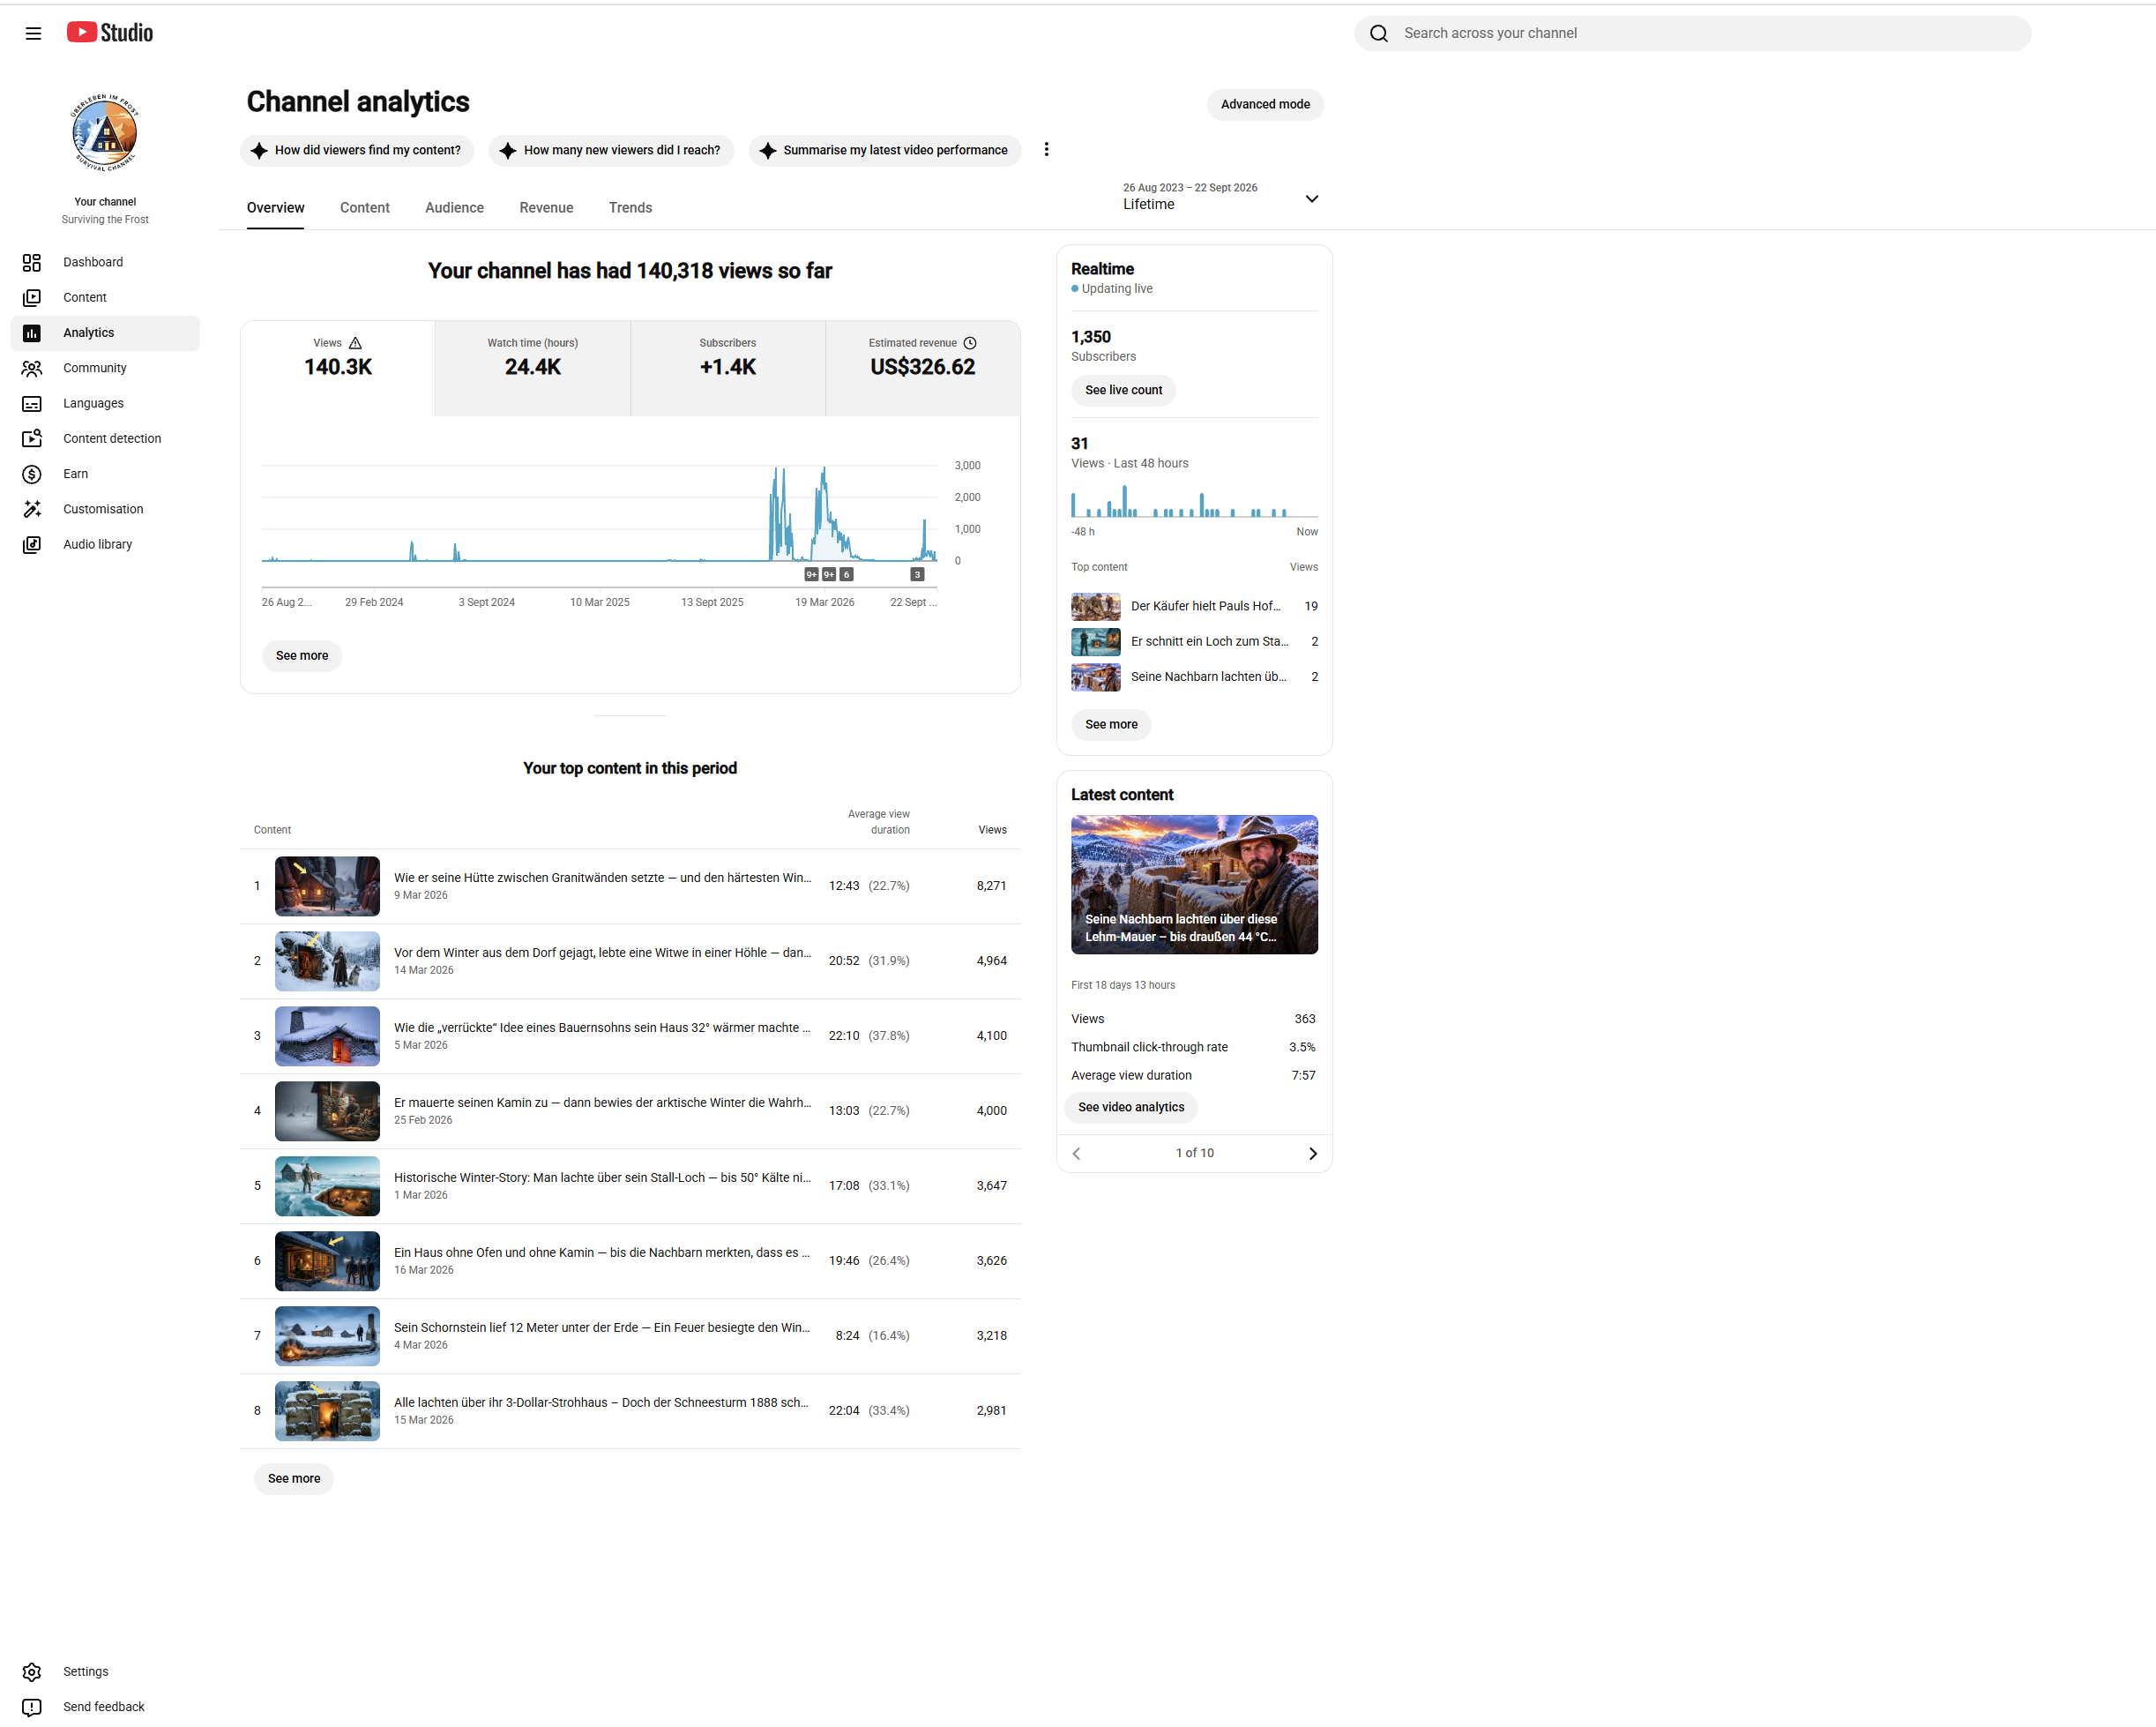Click the clock icon beside Estimated revenue

[x=970, y=343]
